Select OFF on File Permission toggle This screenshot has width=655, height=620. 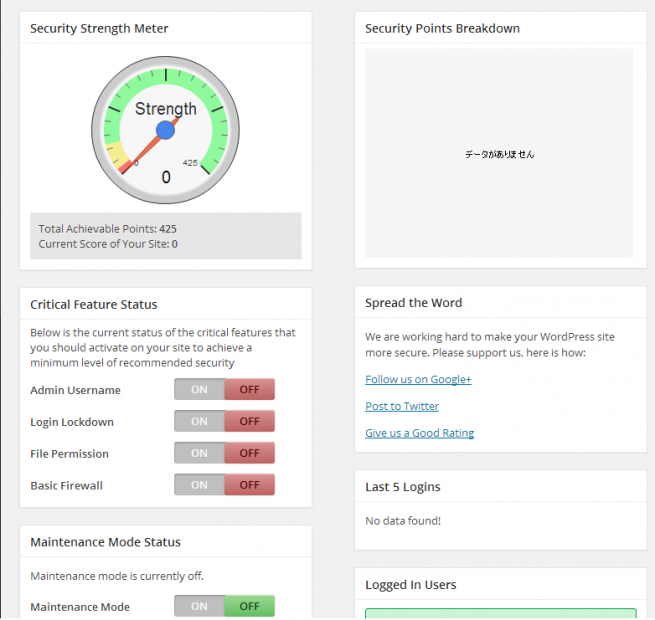(x=249, y=453)
